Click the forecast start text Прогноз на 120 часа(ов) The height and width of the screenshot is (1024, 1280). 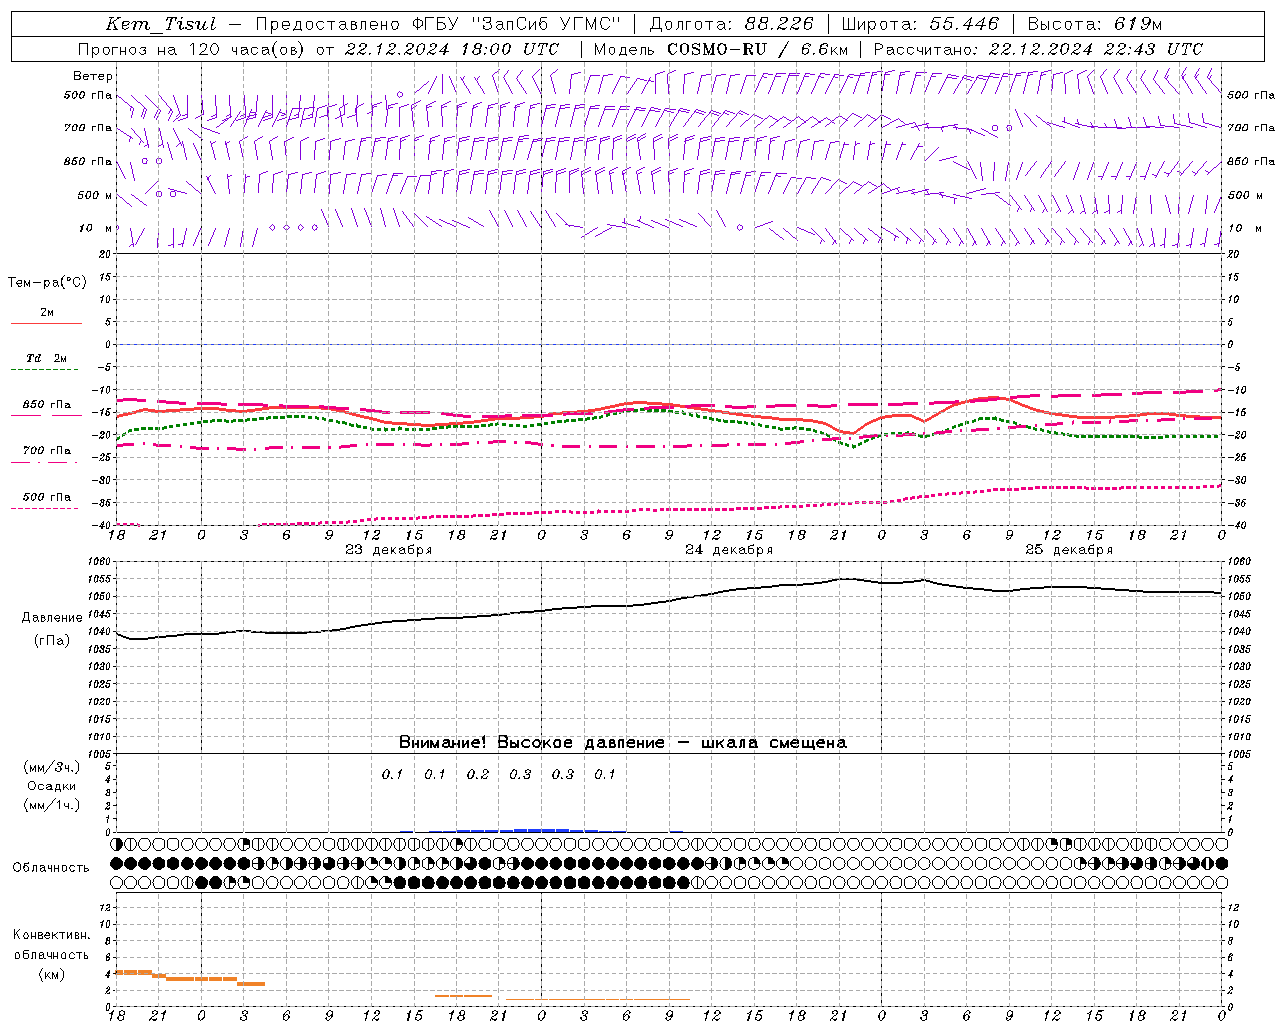click(192, 49)
